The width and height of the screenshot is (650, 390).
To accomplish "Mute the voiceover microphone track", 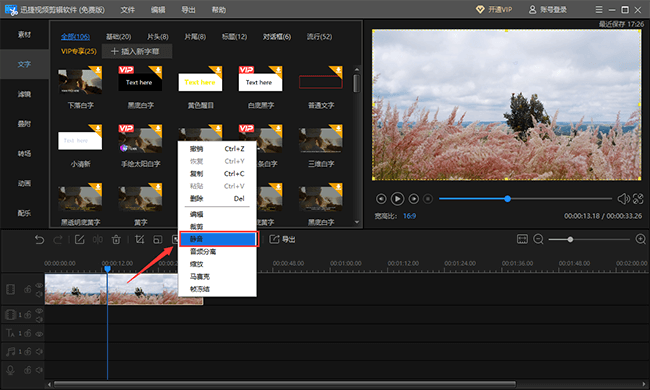I will coord(39,370).
